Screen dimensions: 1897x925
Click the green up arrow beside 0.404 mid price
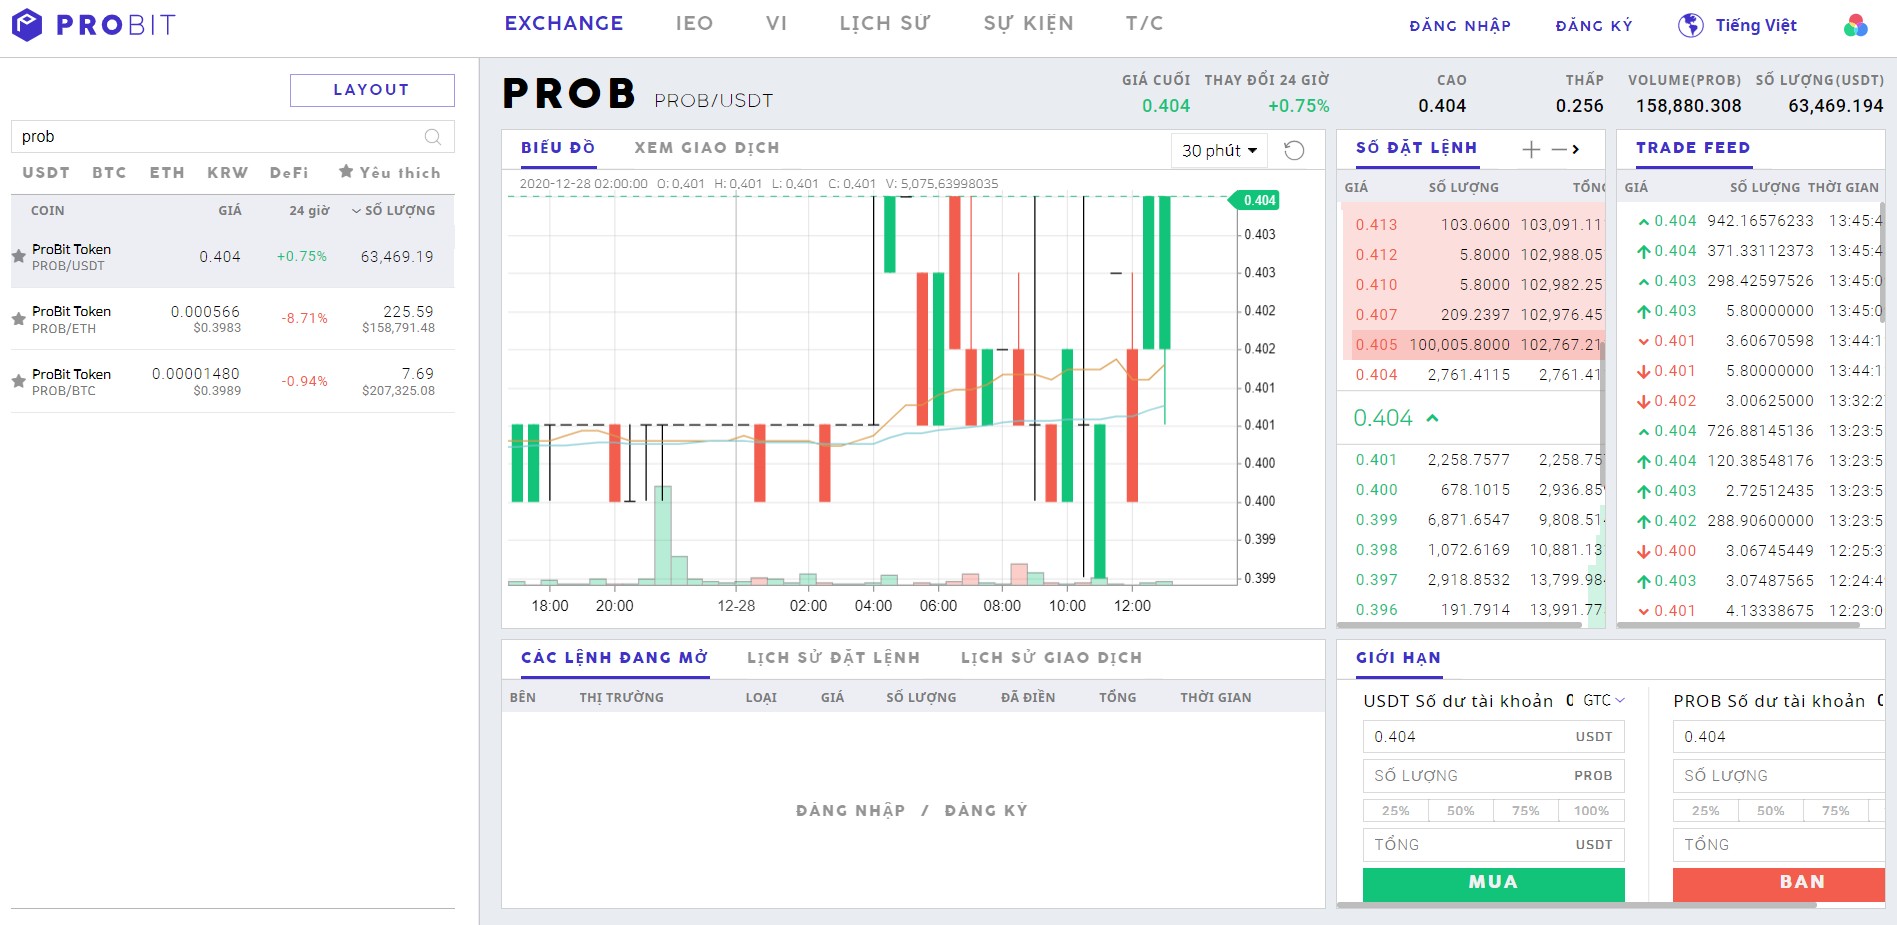[x=1432, y=418]
